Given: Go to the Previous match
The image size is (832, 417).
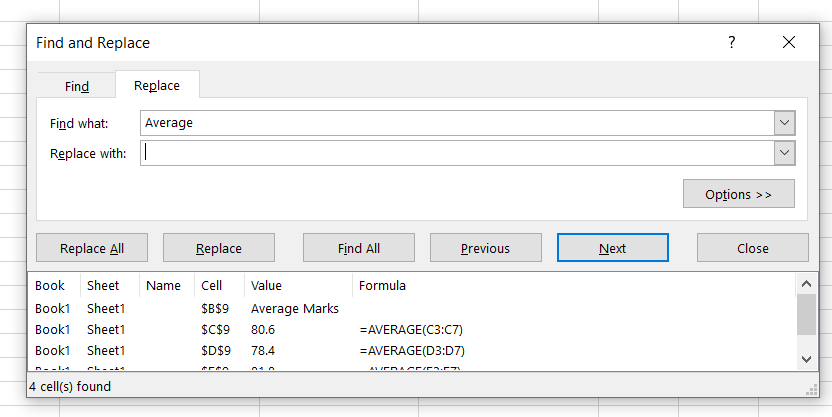Looking at the screenshot, I should (x=485, y=248).
